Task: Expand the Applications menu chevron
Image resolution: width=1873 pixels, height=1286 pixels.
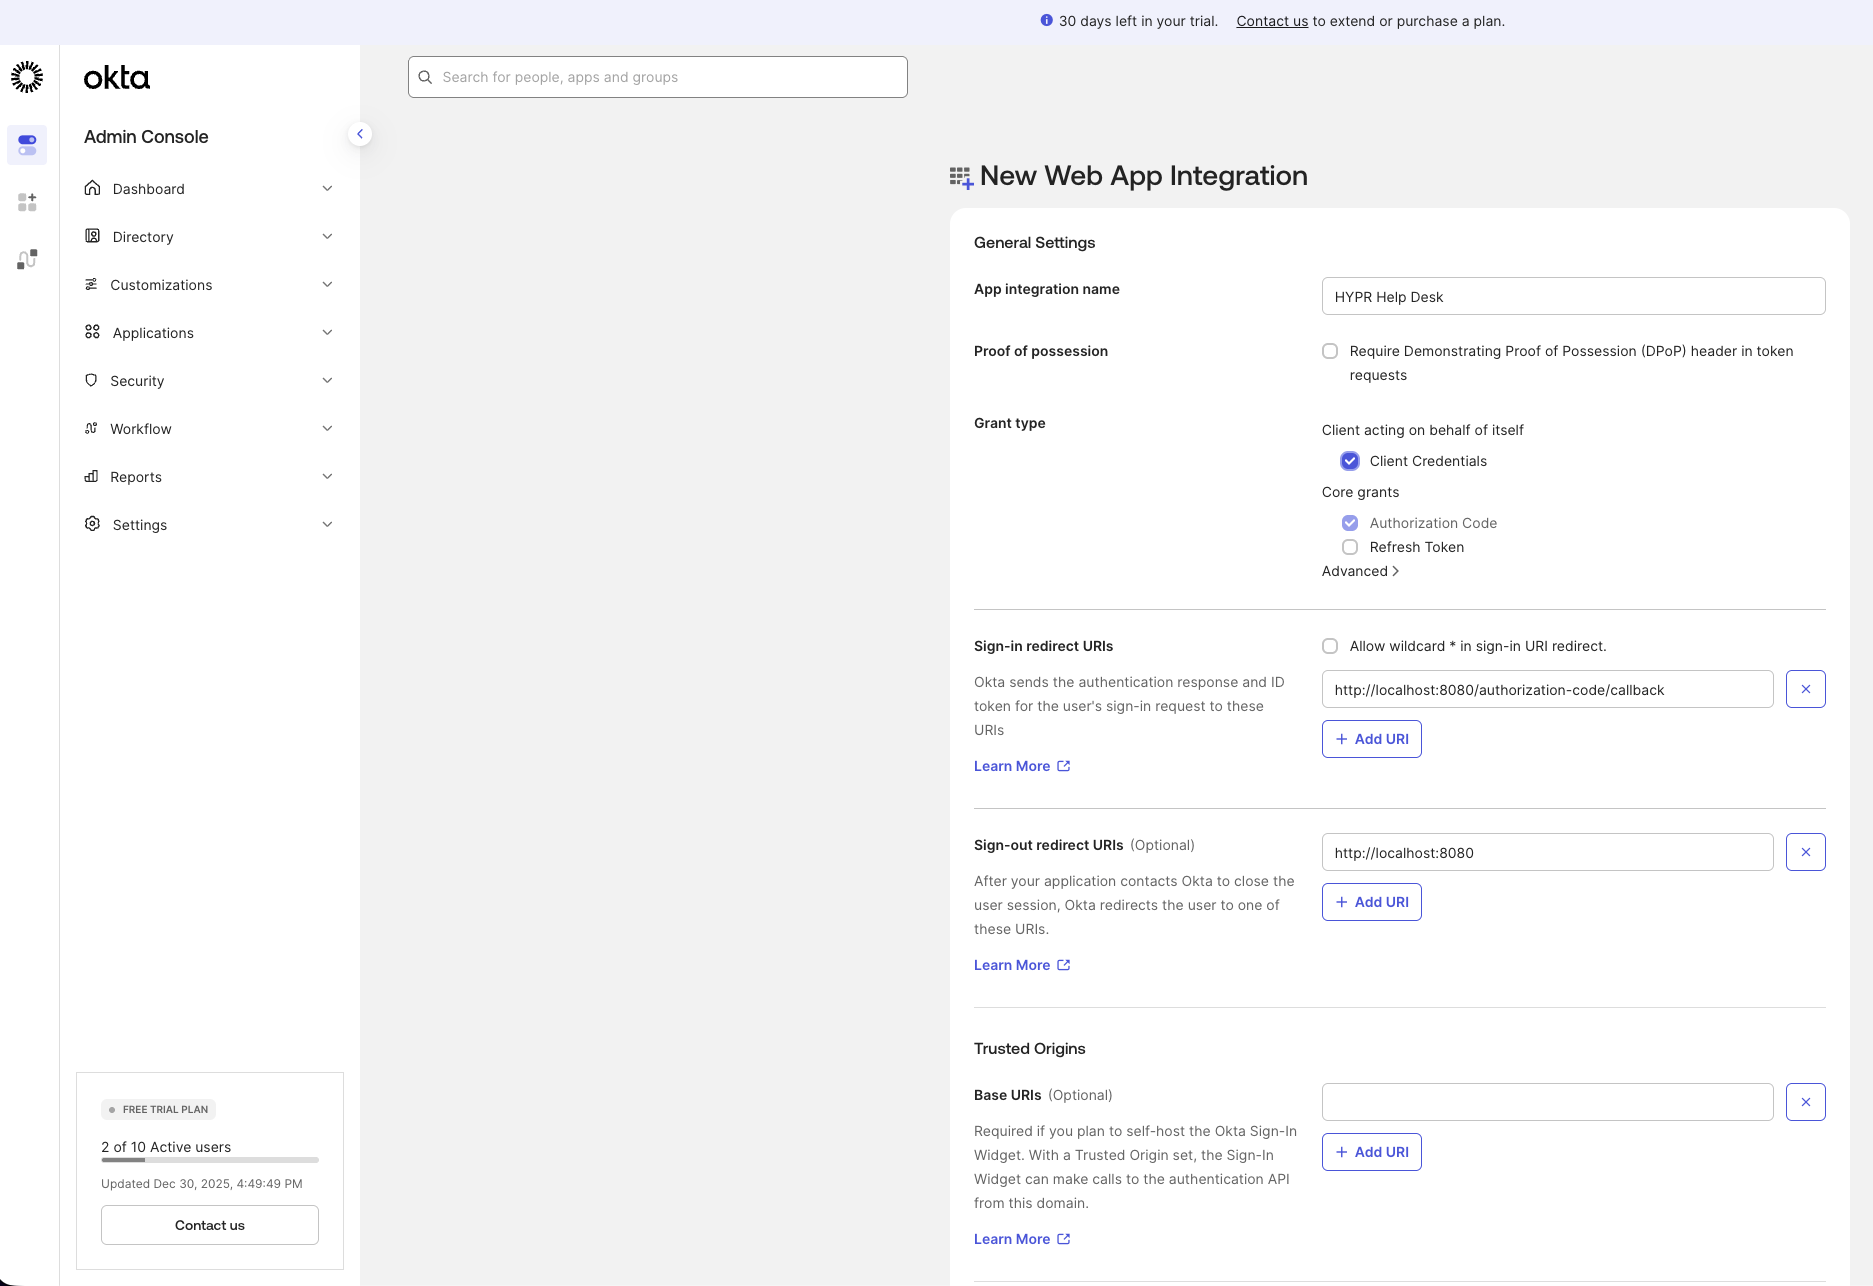Action: 327,333
